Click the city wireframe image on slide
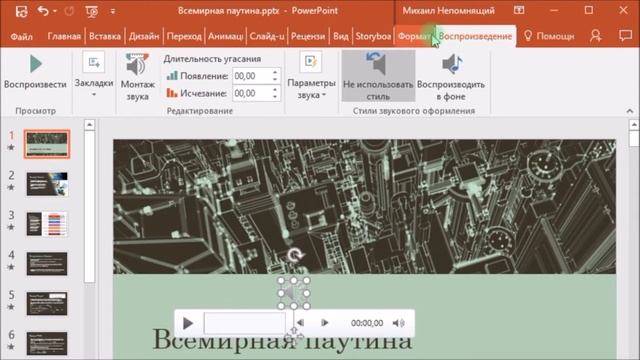The width and height of the screenshot is (640, 360). (x=364, y=207)
